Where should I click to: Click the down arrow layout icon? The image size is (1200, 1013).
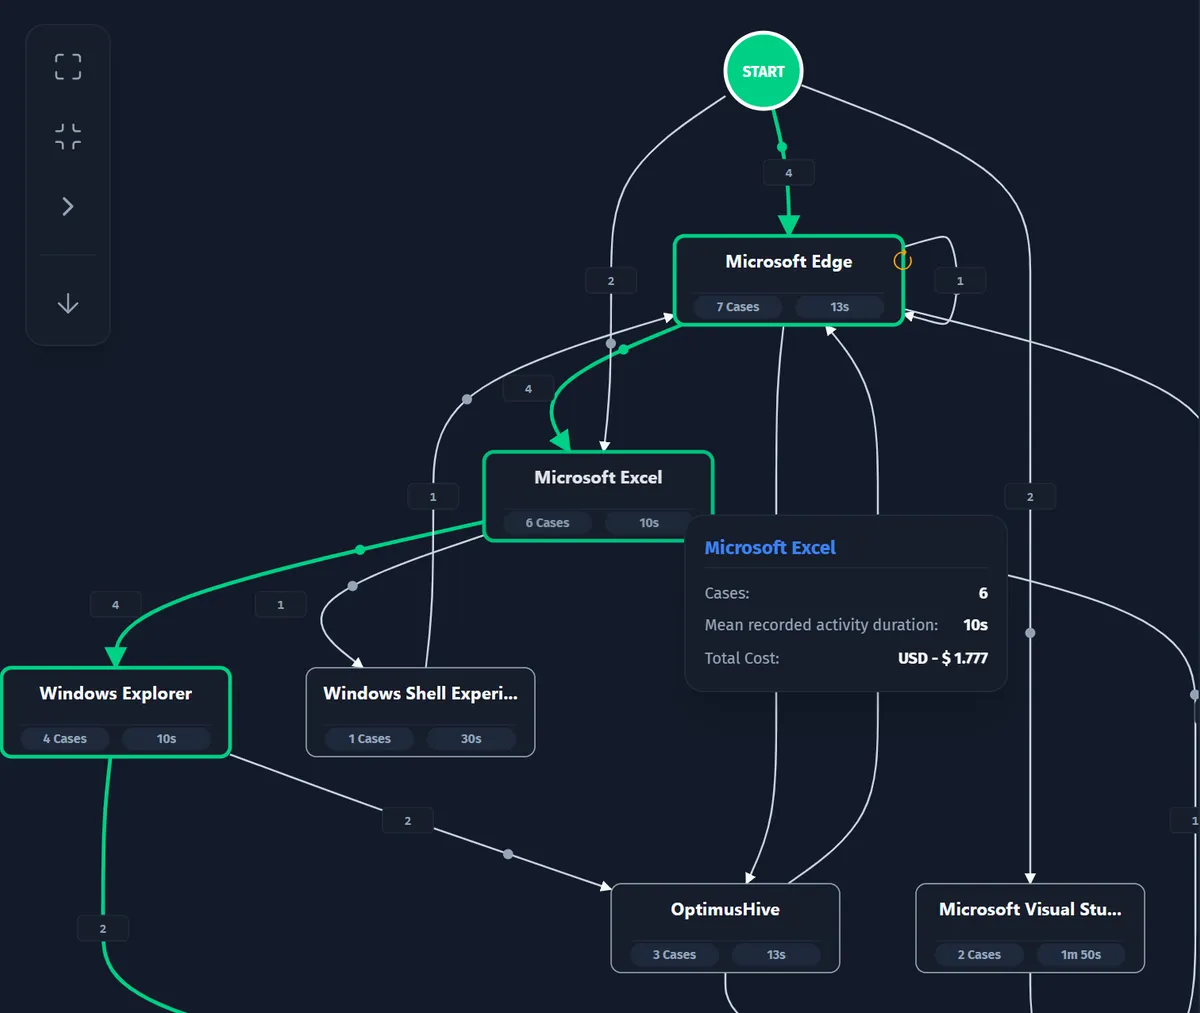(68, 304)
